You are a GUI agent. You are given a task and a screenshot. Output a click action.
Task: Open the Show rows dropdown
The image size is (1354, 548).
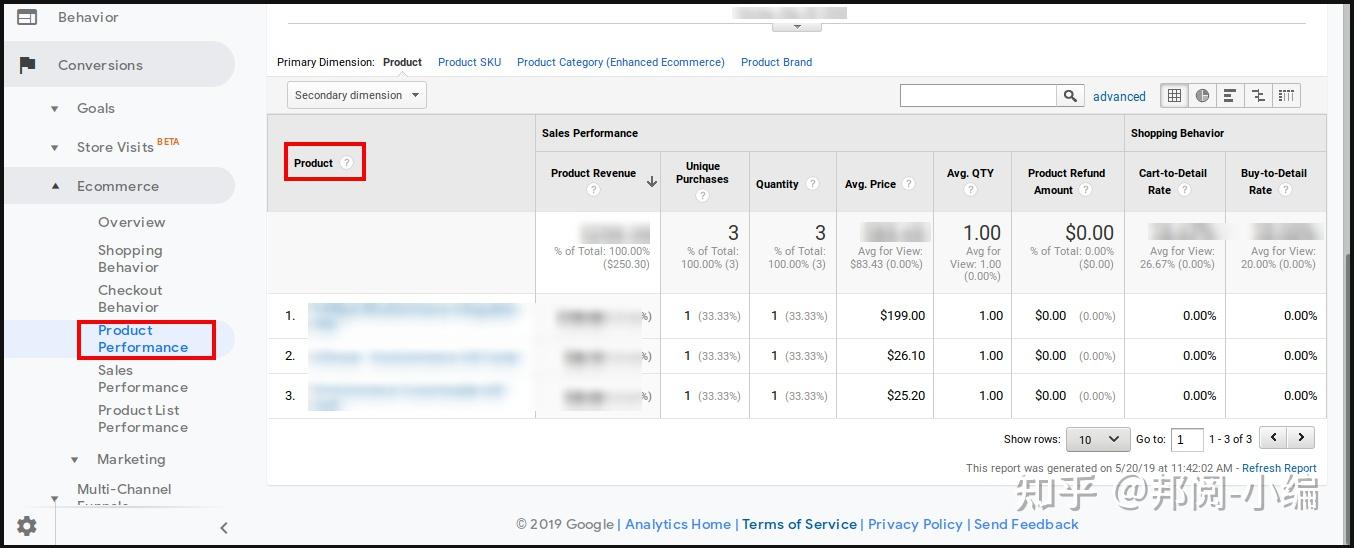point(1098,439)
